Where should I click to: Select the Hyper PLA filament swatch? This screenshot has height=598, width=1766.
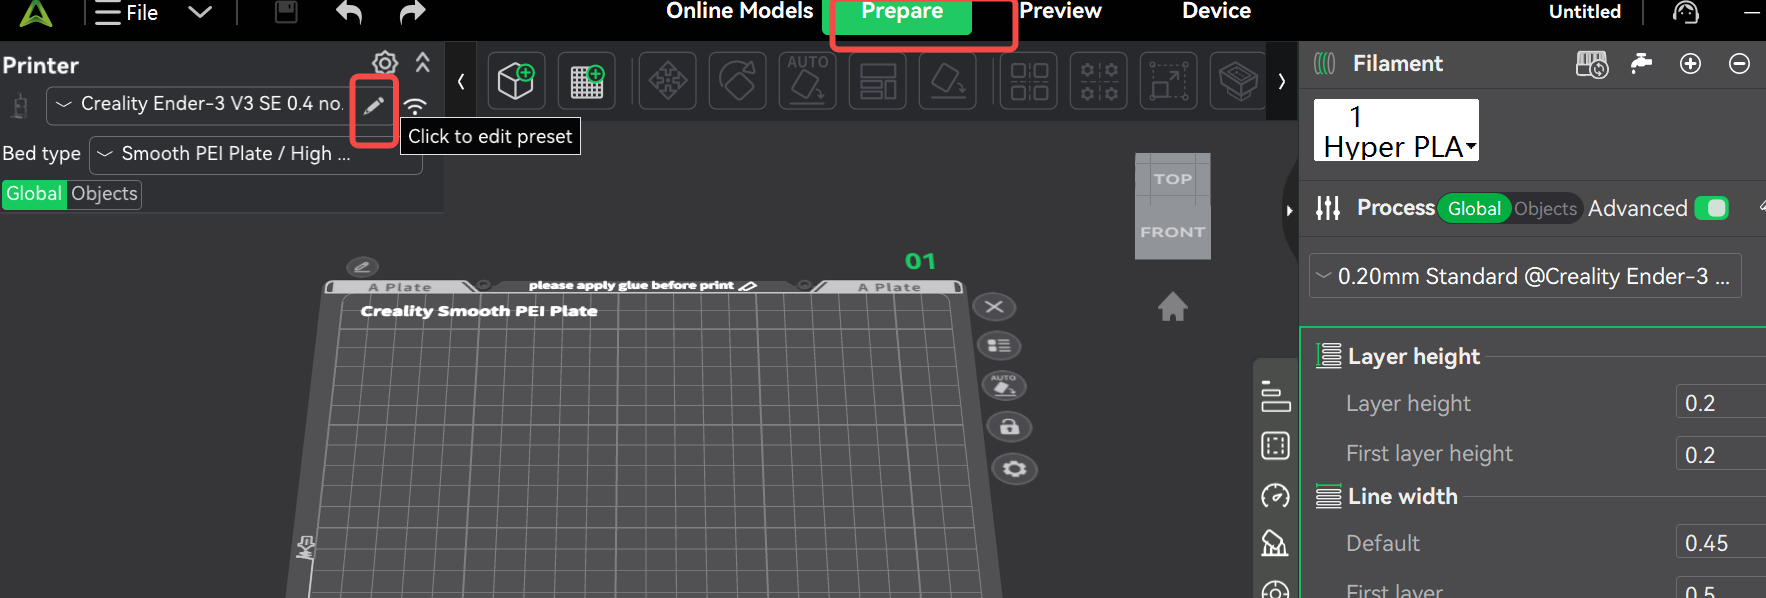1395,131
